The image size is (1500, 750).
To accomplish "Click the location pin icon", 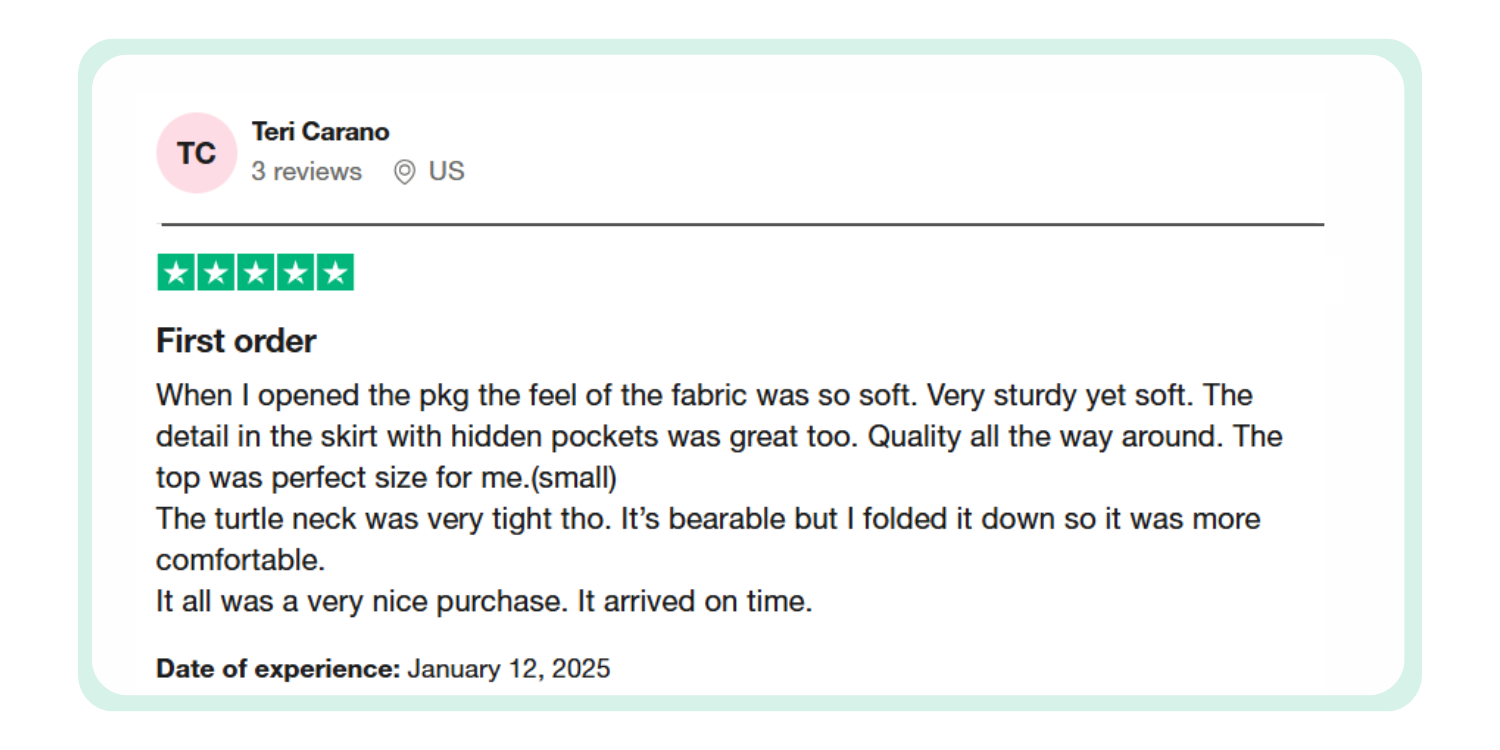I will (404, 172).
